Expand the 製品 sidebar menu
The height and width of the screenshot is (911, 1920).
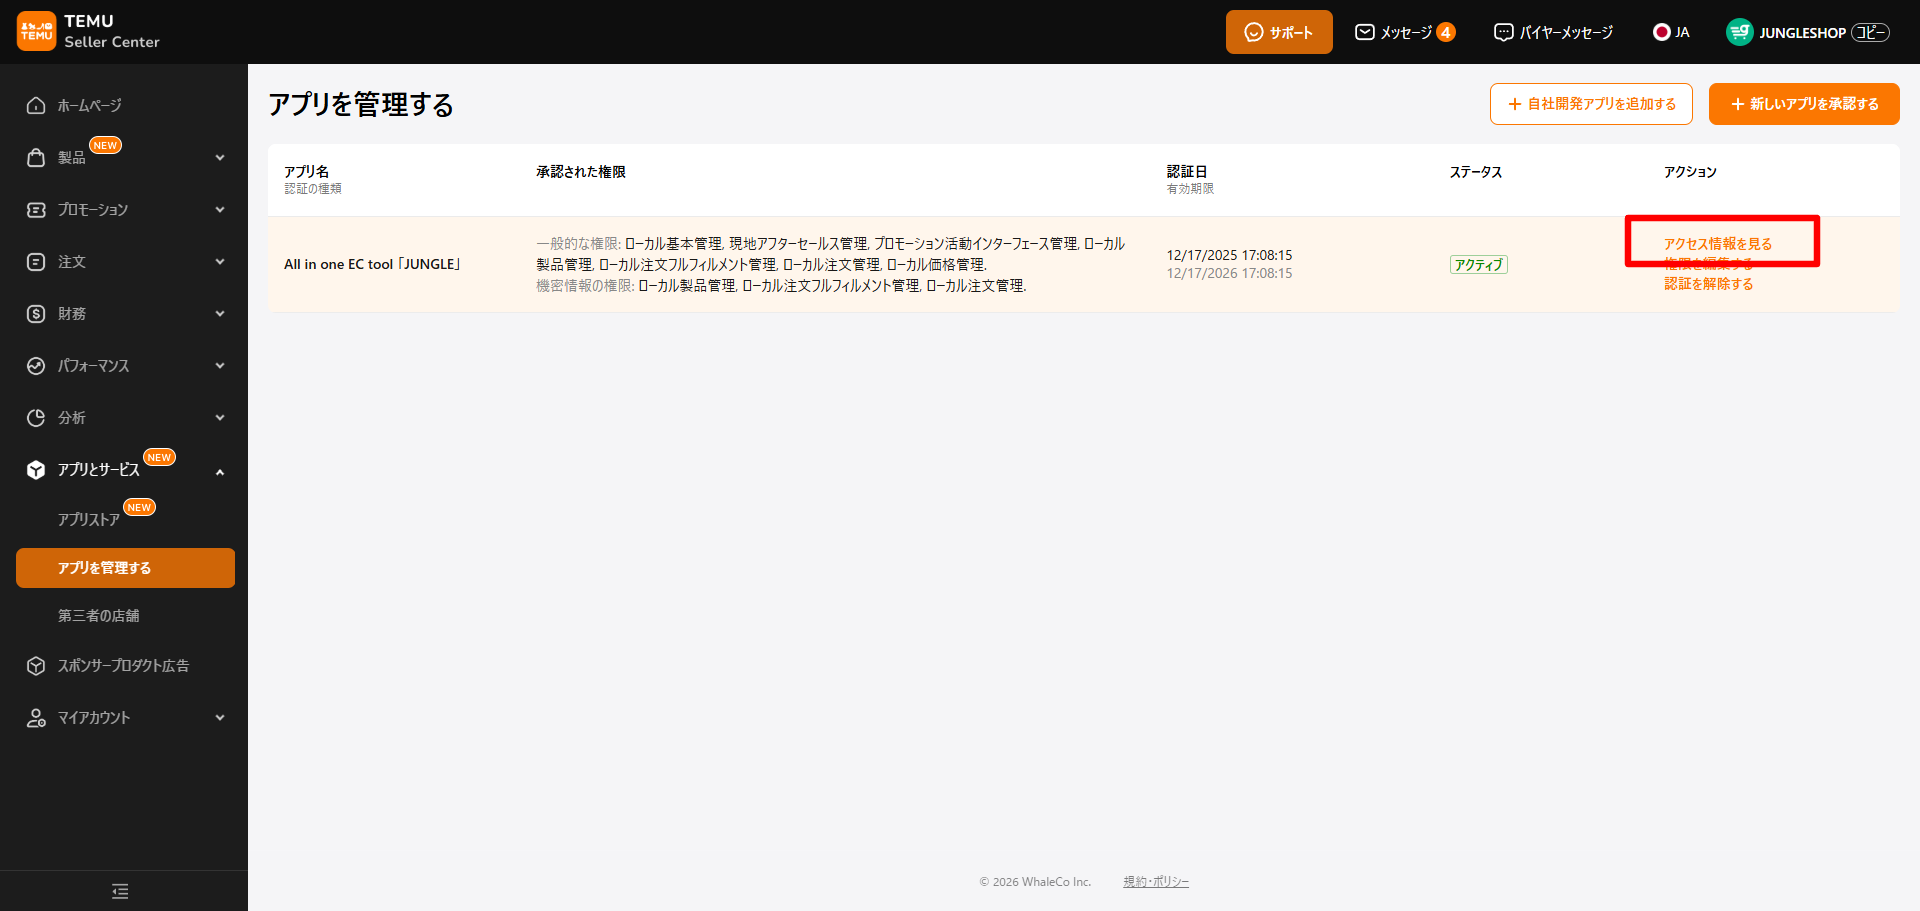pos(220,158)
